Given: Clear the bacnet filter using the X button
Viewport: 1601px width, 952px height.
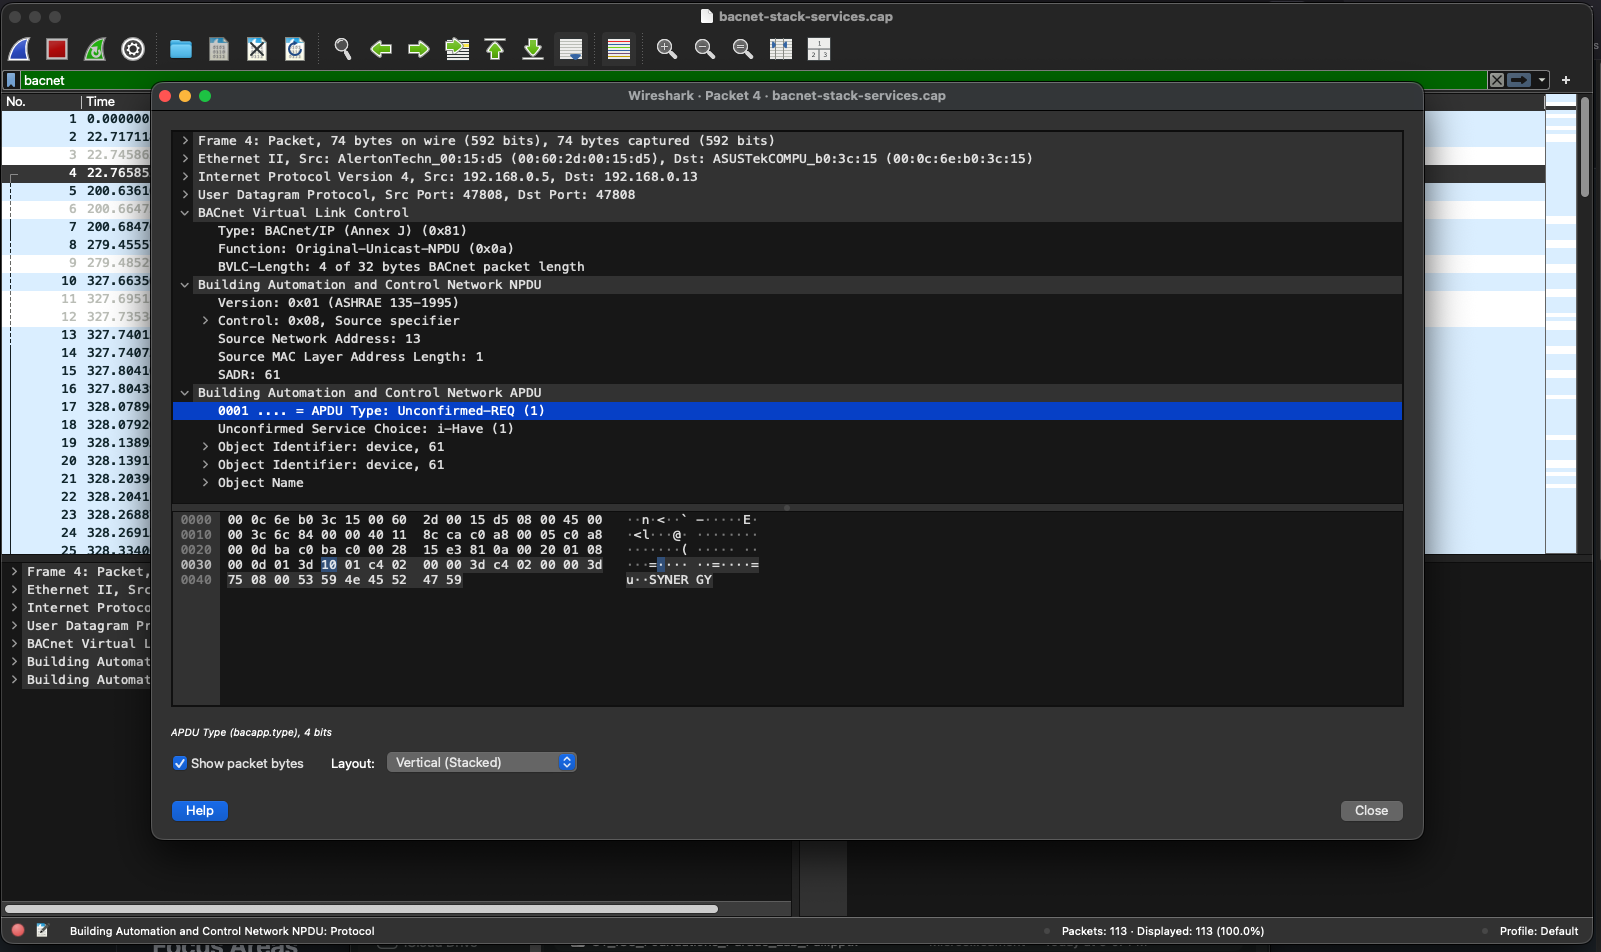Looking at the screenshot, I should [x=1497, y=80].
